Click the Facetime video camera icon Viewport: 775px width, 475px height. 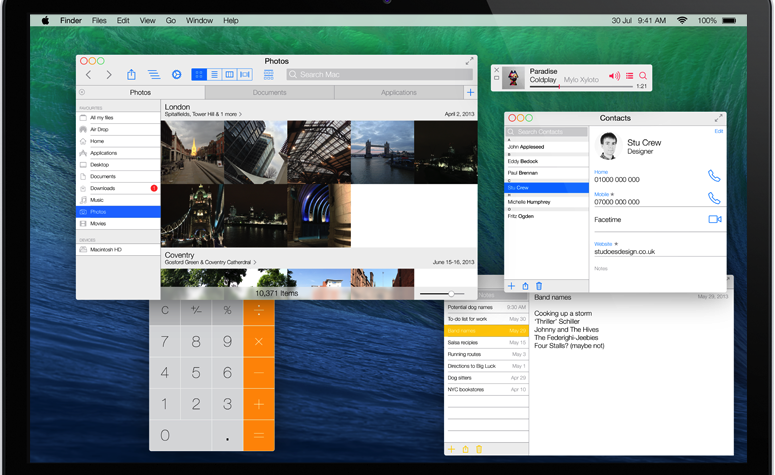[x=714, y=219]
